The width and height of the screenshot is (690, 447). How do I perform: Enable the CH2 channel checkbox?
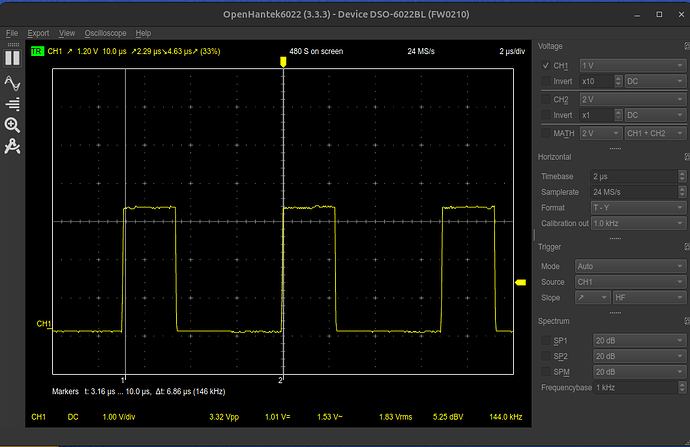545,99
